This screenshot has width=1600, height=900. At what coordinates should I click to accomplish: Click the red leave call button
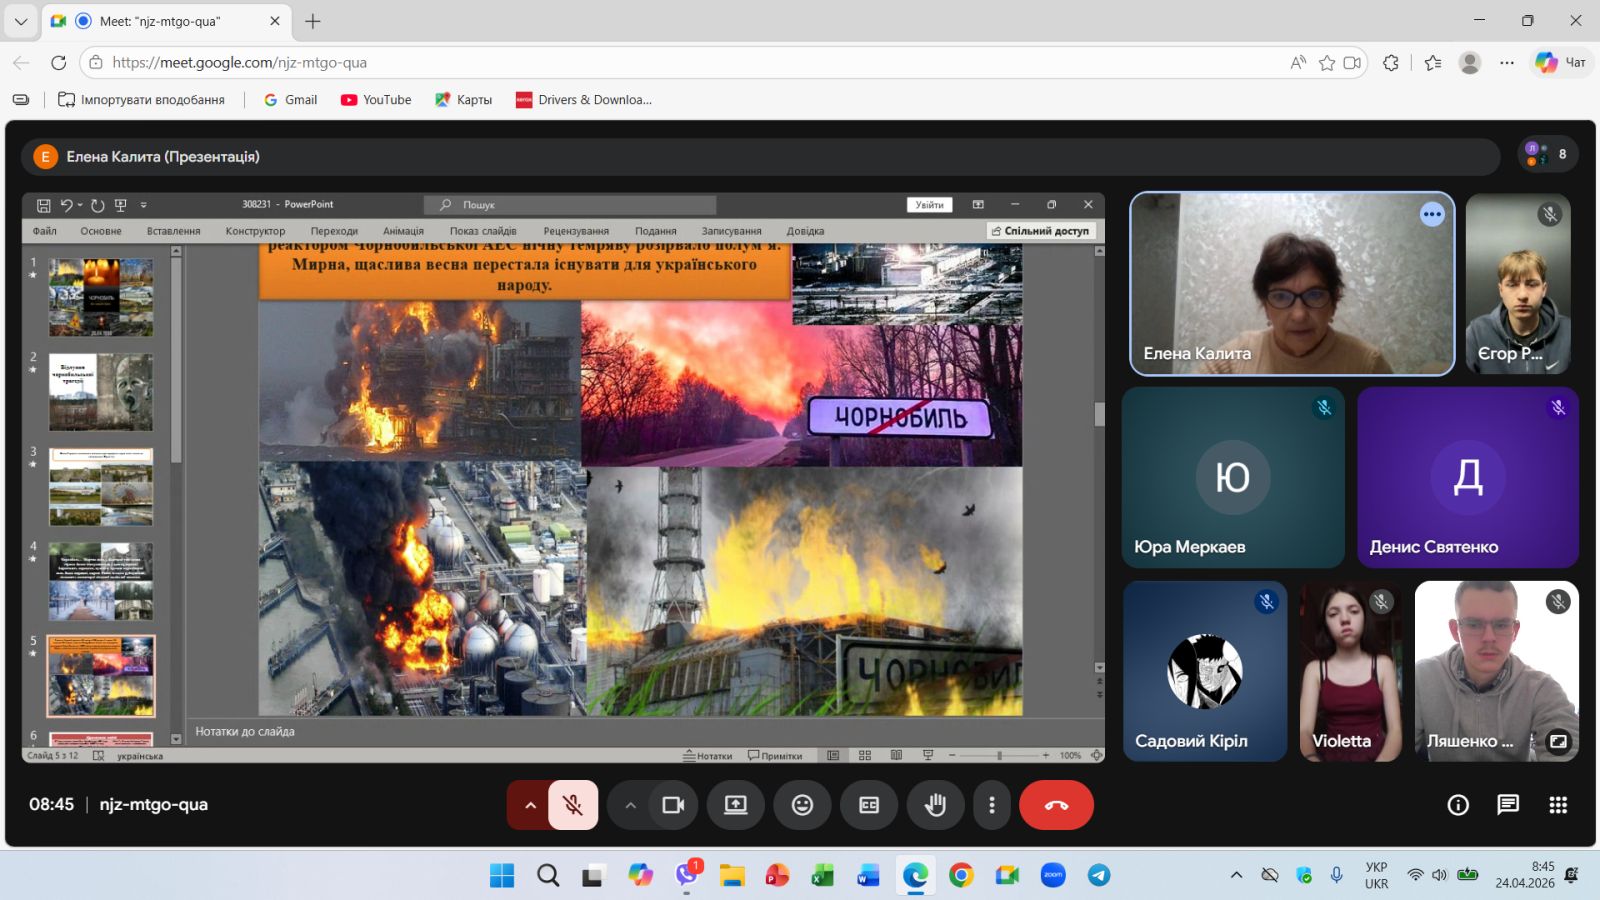1056,805
